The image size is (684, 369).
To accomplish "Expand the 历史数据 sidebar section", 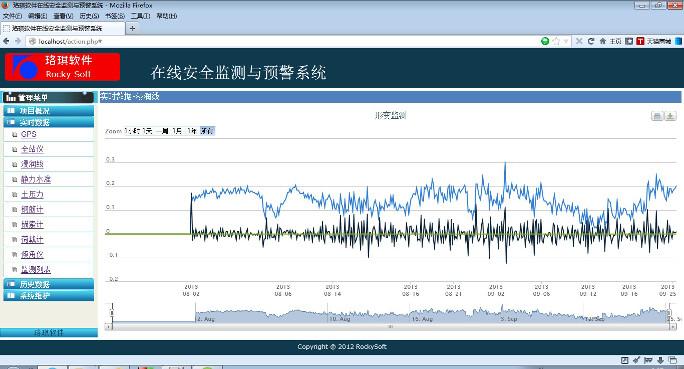I will pos(48,284).
